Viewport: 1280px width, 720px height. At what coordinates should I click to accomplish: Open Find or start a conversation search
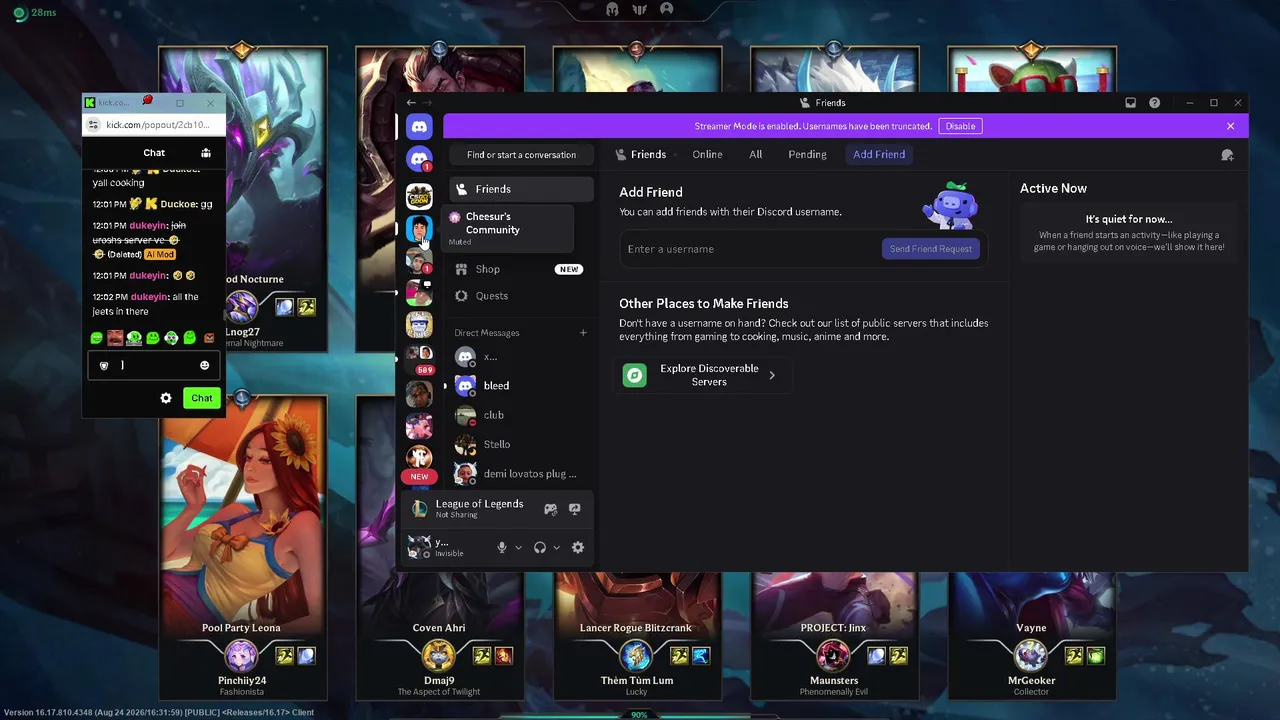point(521,155)
